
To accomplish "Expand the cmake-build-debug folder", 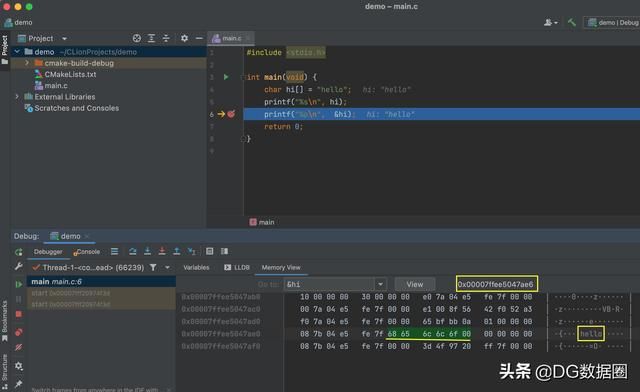I will 27,63.
